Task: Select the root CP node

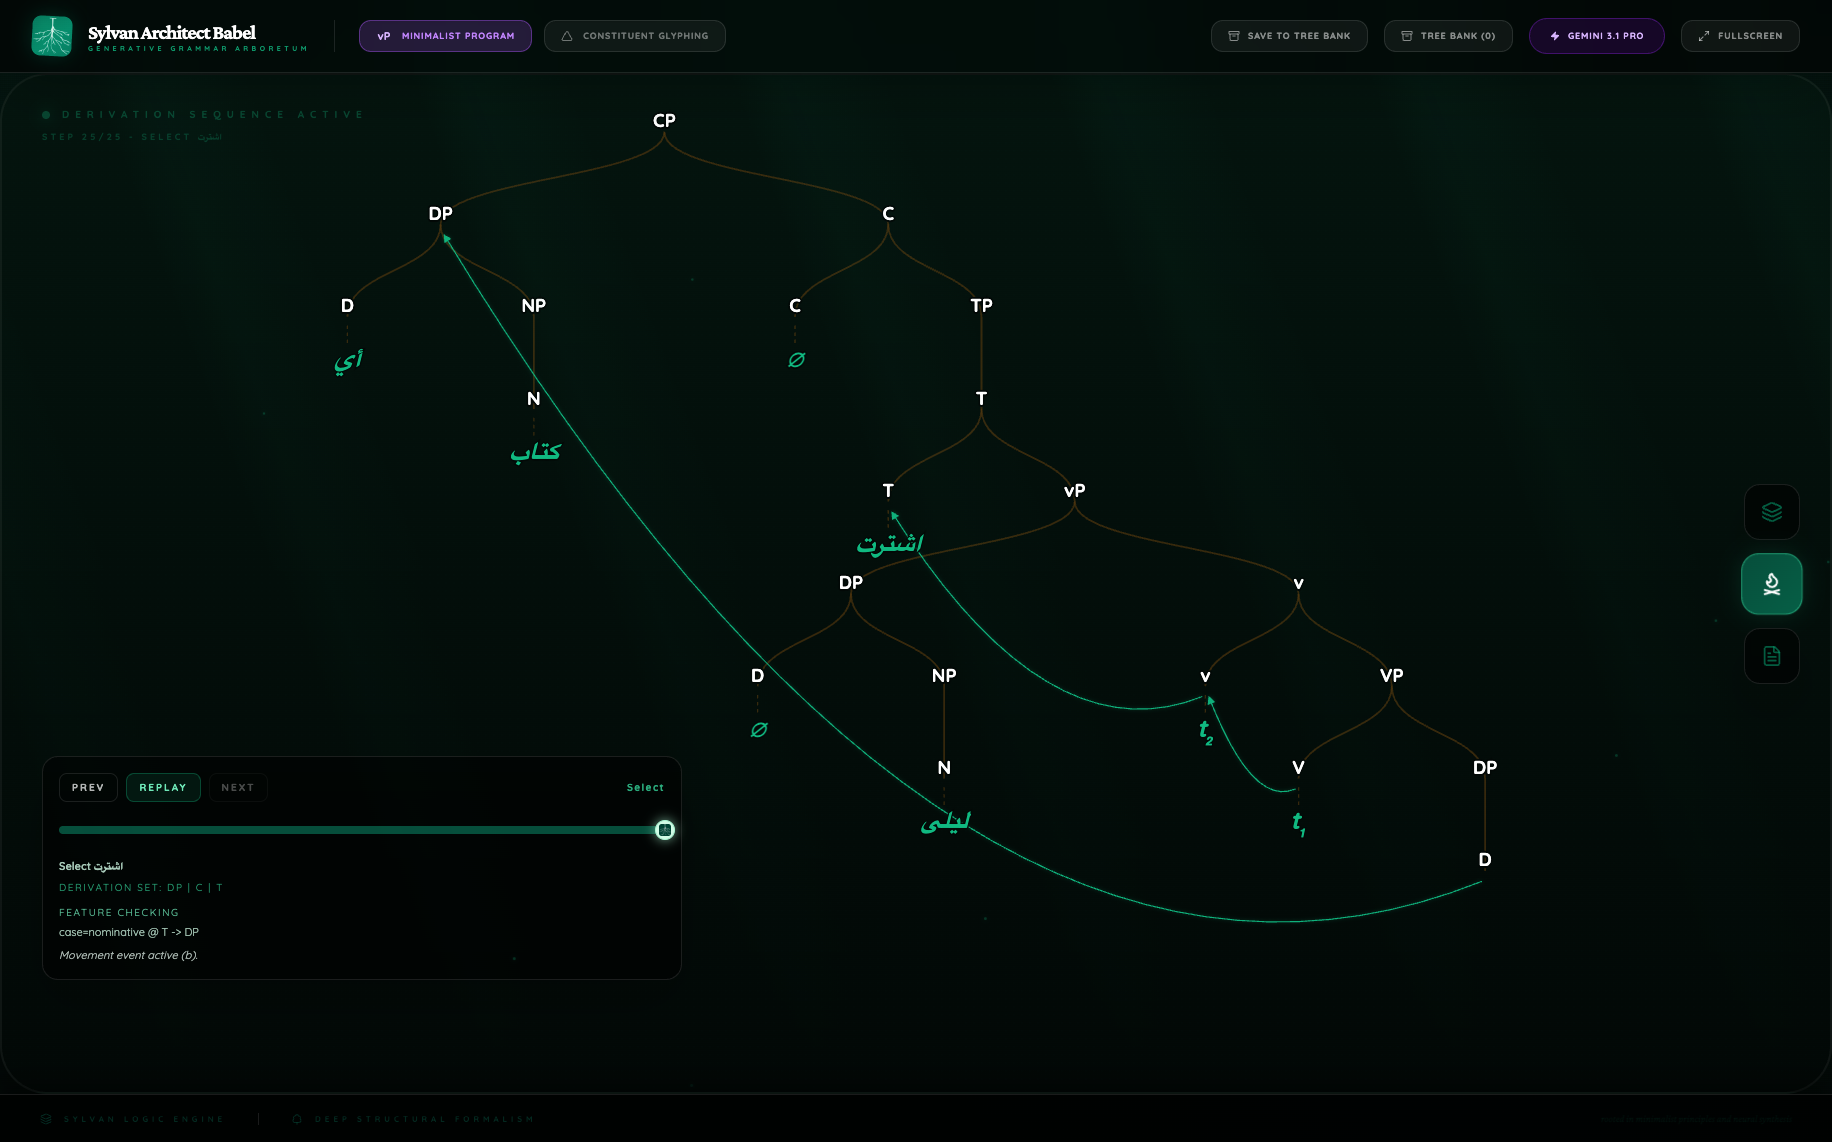Action: click(x=664, y=121)
